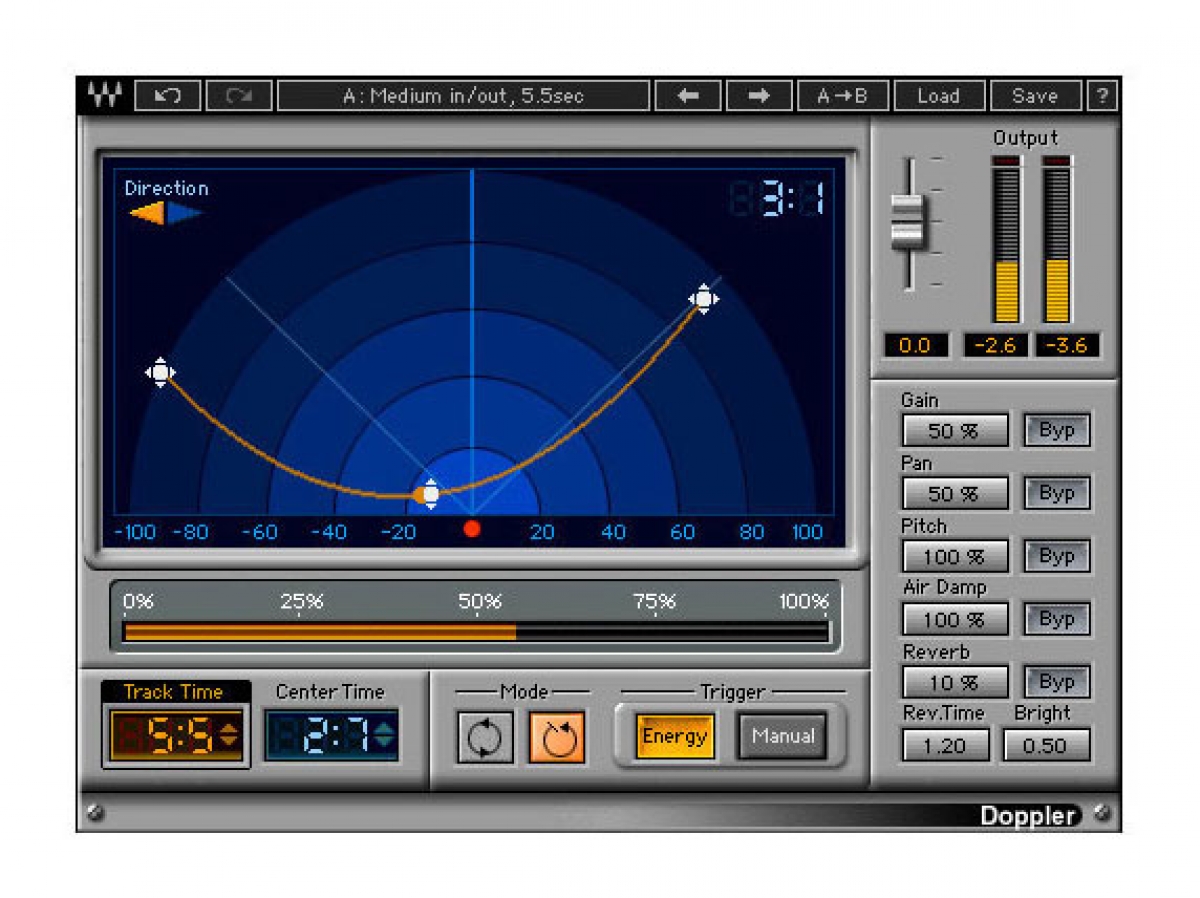The image size is (1200, 898).
Task: Edit the output gain value 0.0
Action: [915, 346]
